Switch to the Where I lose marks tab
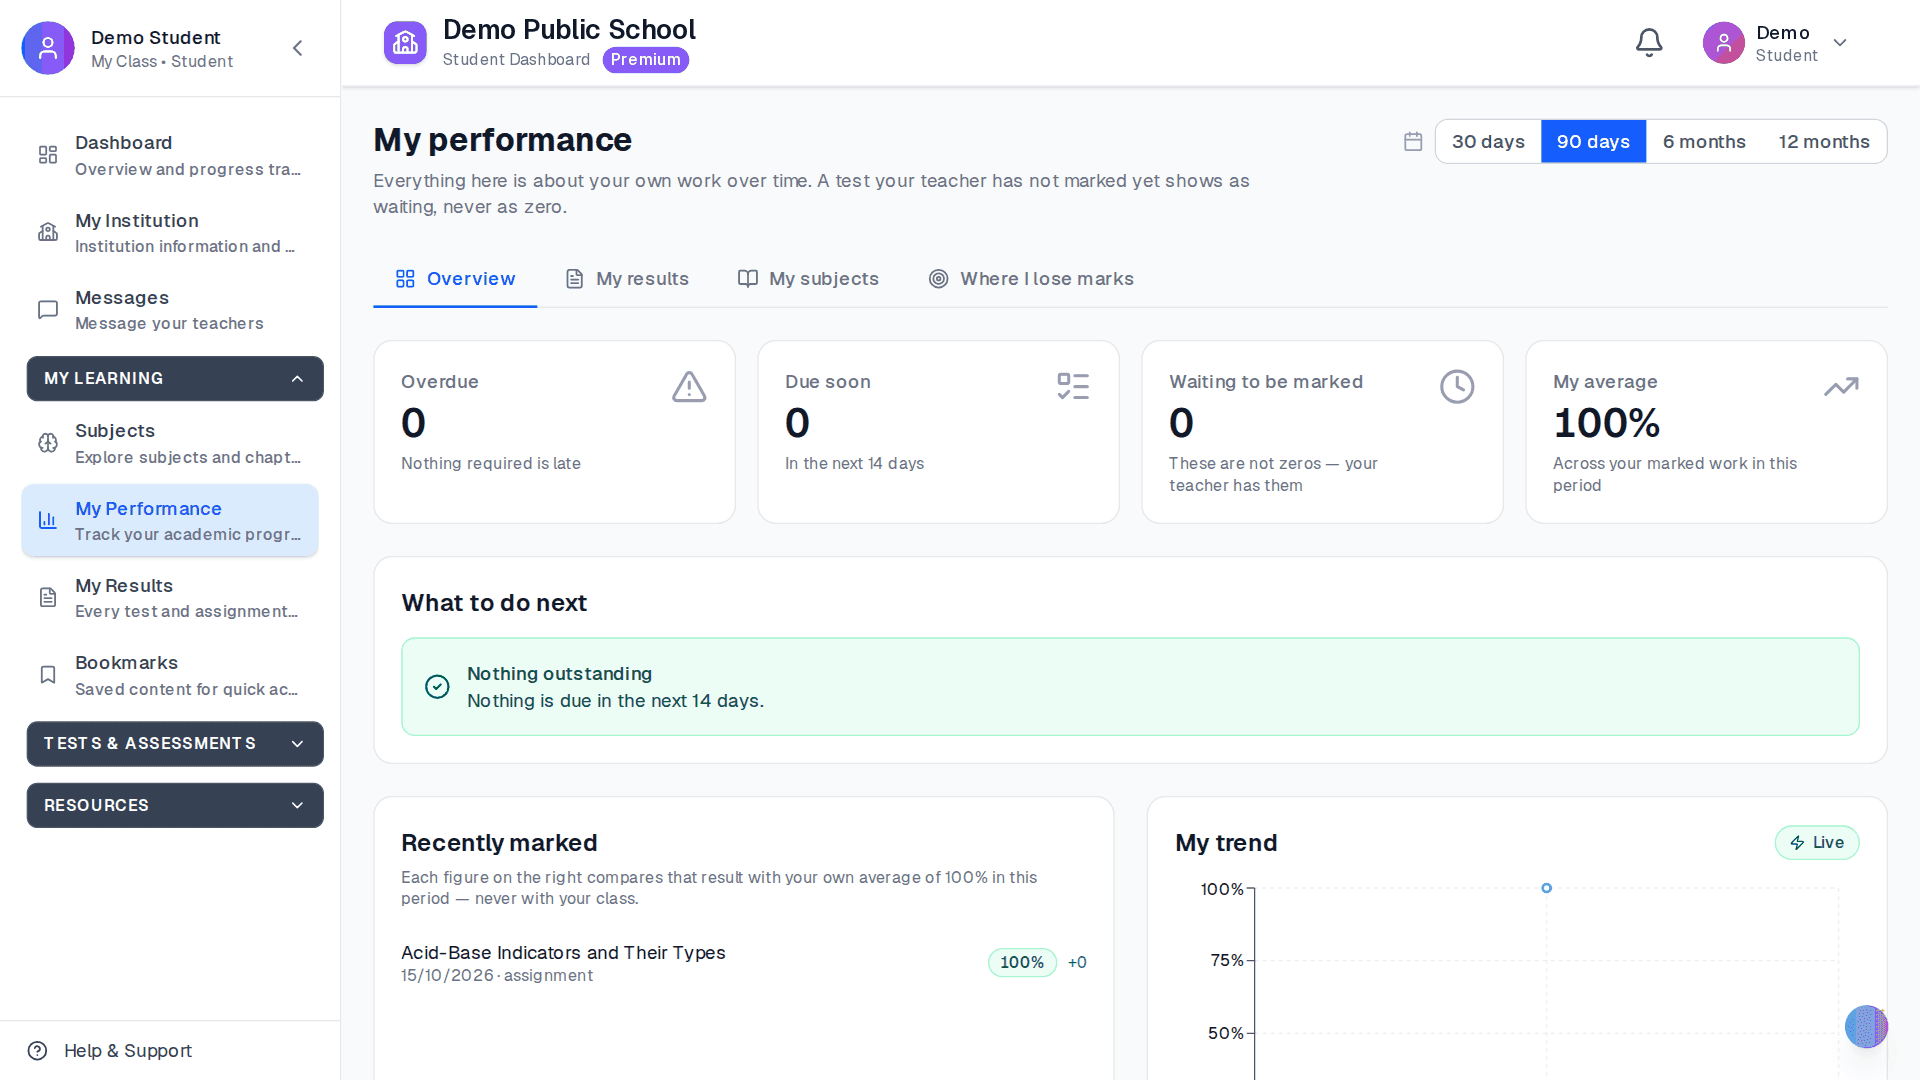1920x1080 pixels. coord(1031,279)
